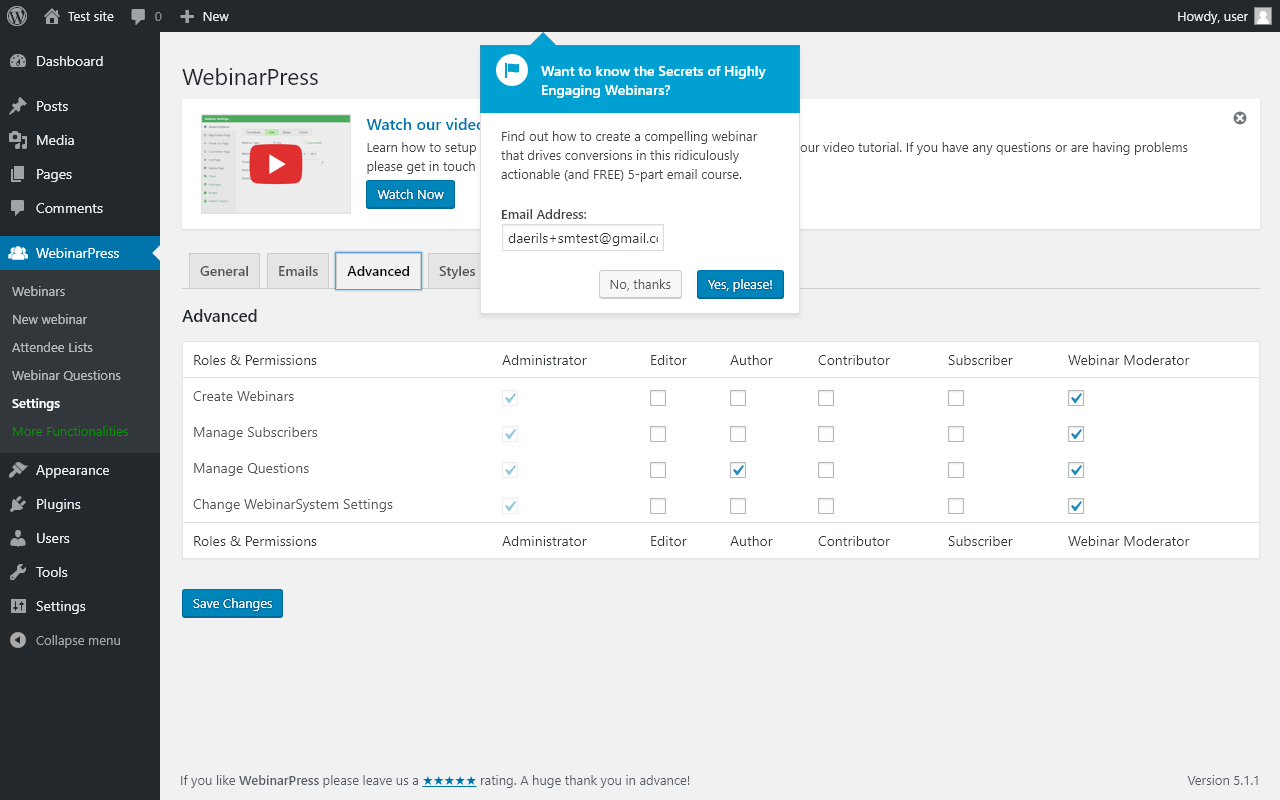Open Attendee Lists submenu item
The height and width of the screenshot is (800, 1280).
[52, 347]
